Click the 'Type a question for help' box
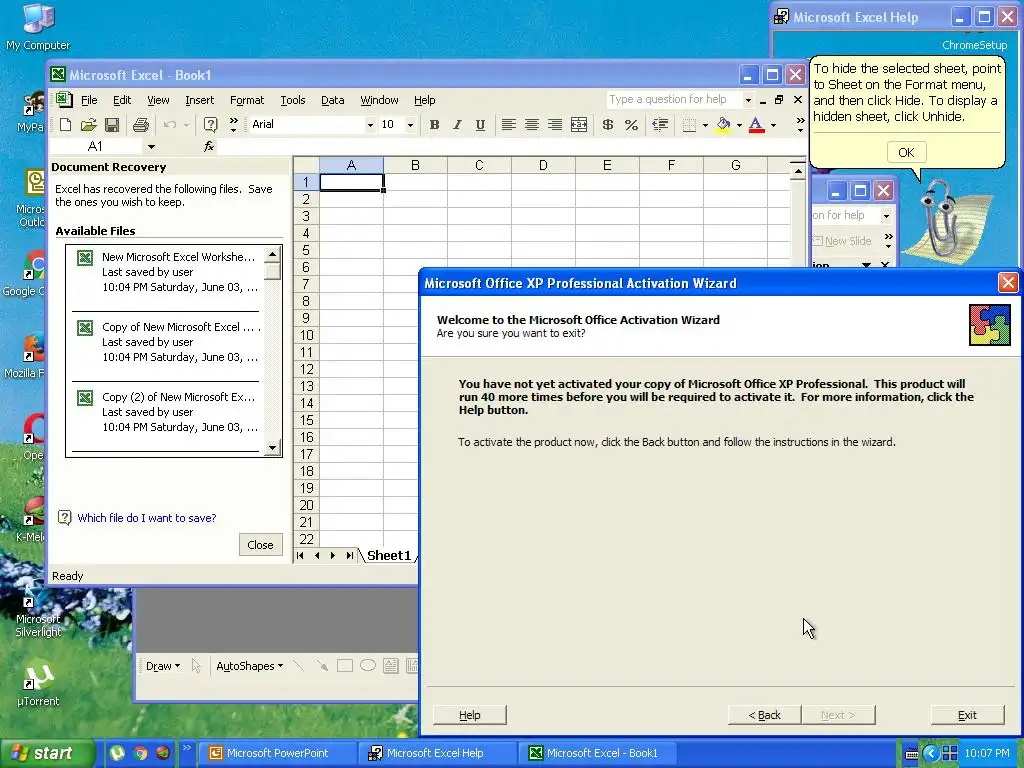Image resolution: width=1024 pixels, height=768 pixels. 674,100
